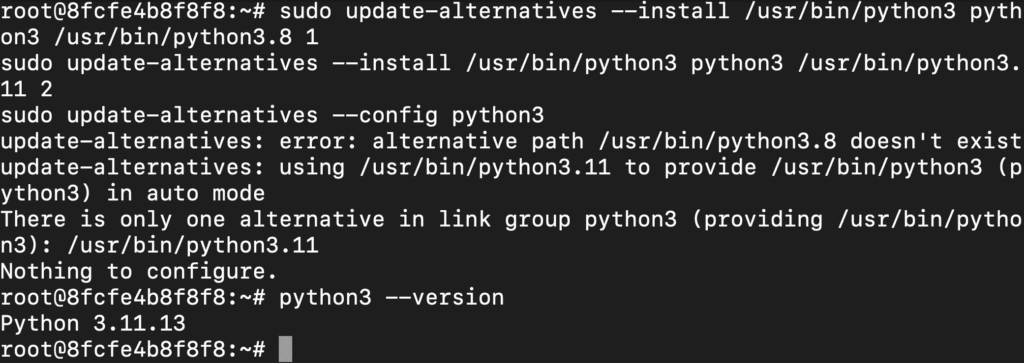
Task: Click the terminal cursor block at the prompt
Action: tap(285, 349)
